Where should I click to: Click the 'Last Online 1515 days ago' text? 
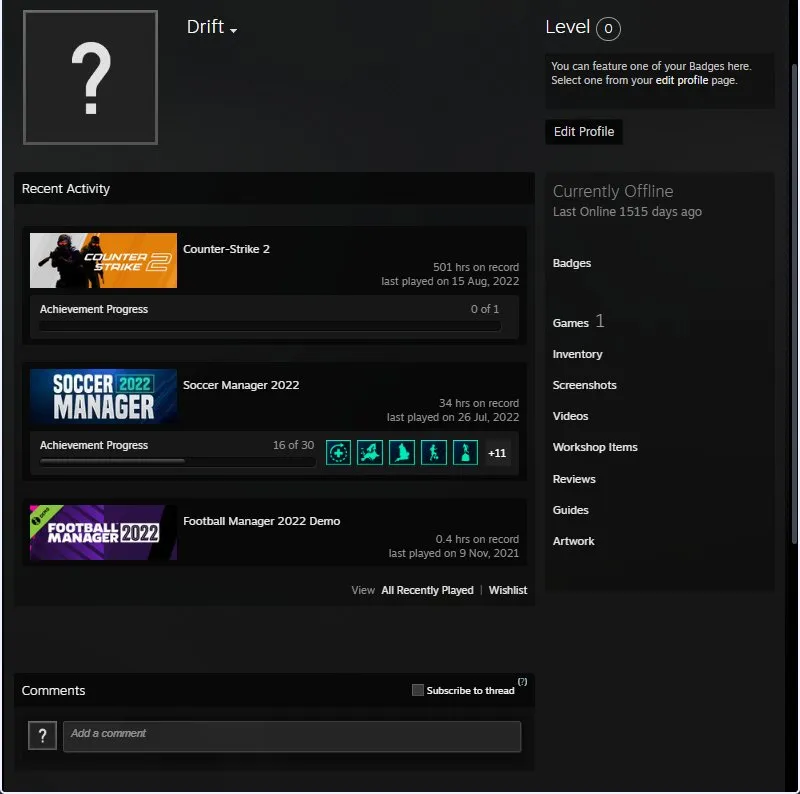pyautogui.click(x=627, y=212)
